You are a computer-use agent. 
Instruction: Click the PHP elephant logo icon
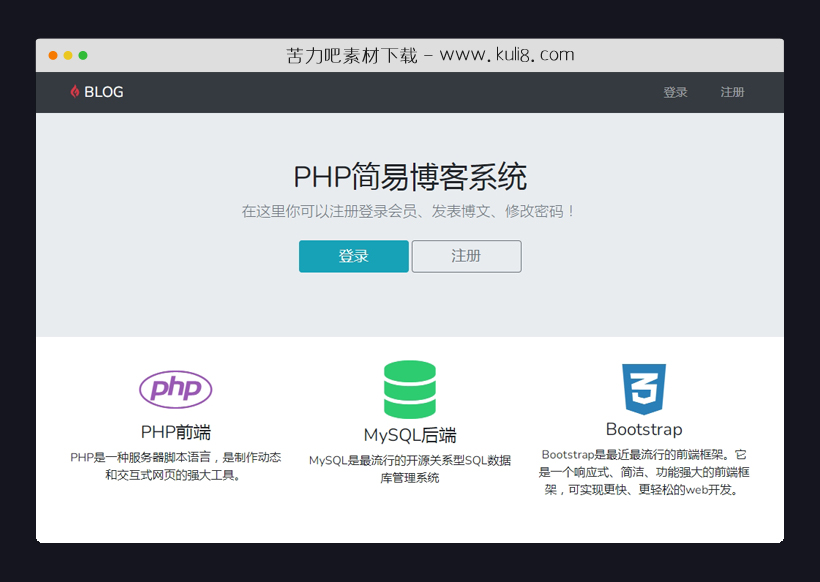point(176,388)
